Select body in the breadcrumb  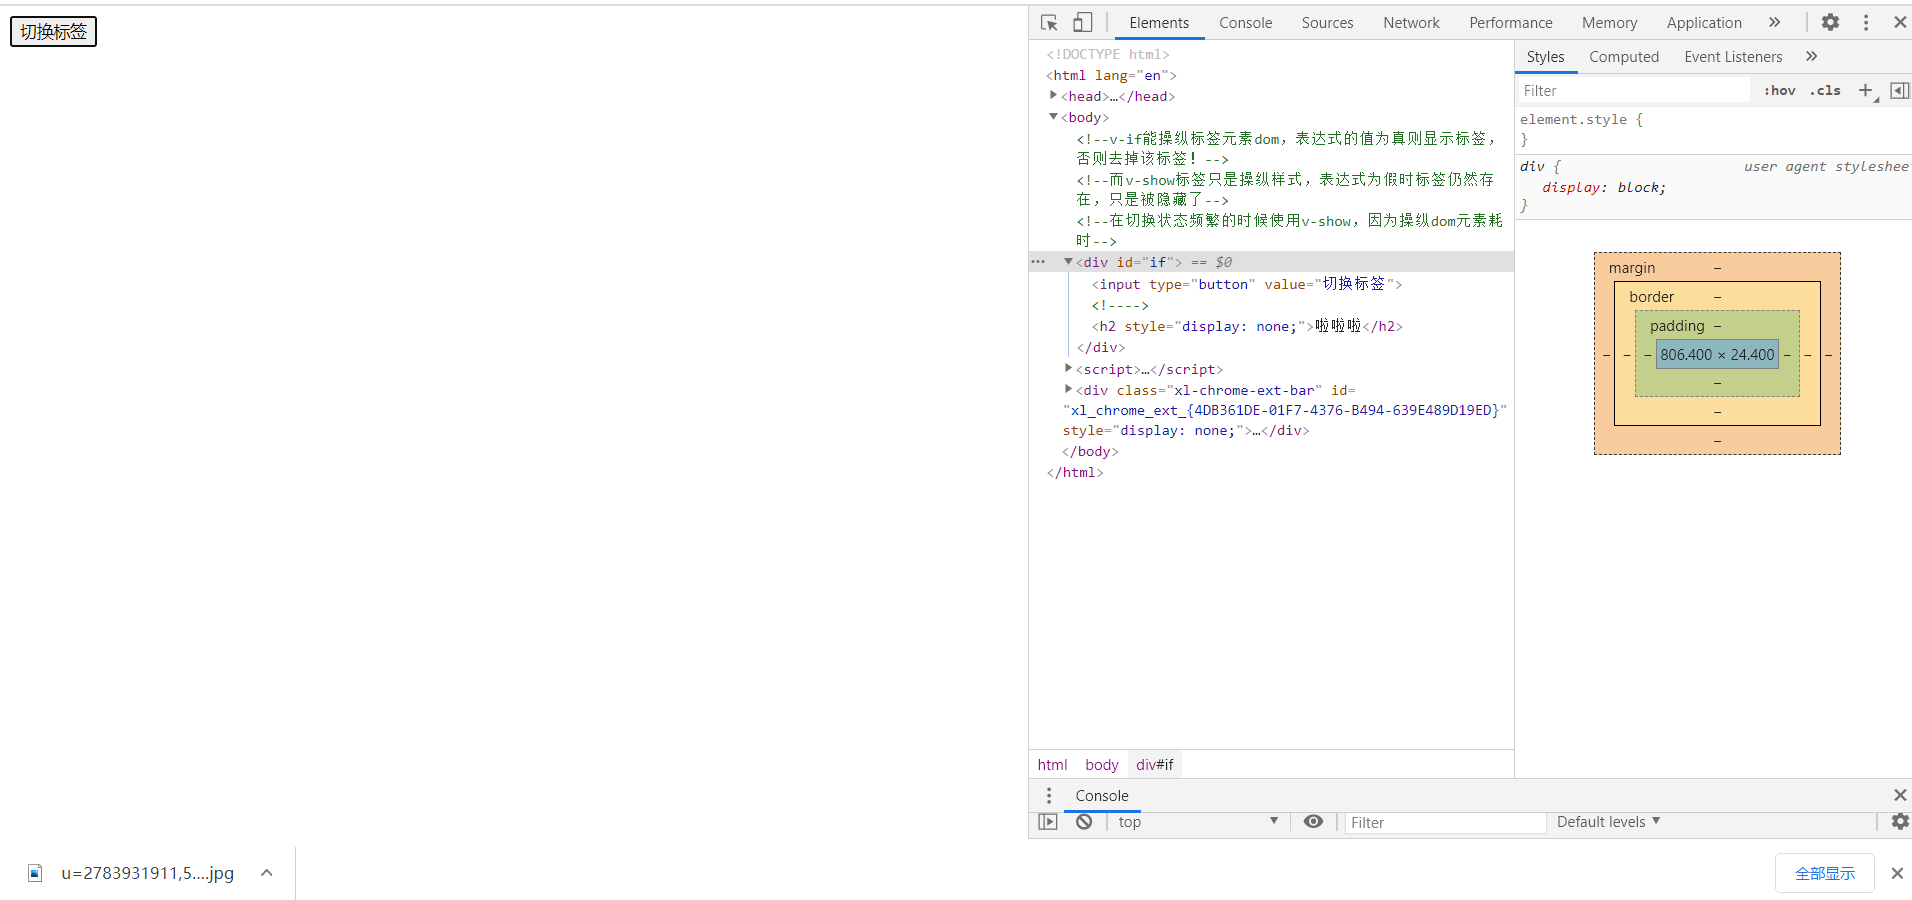coord(1102,765)
